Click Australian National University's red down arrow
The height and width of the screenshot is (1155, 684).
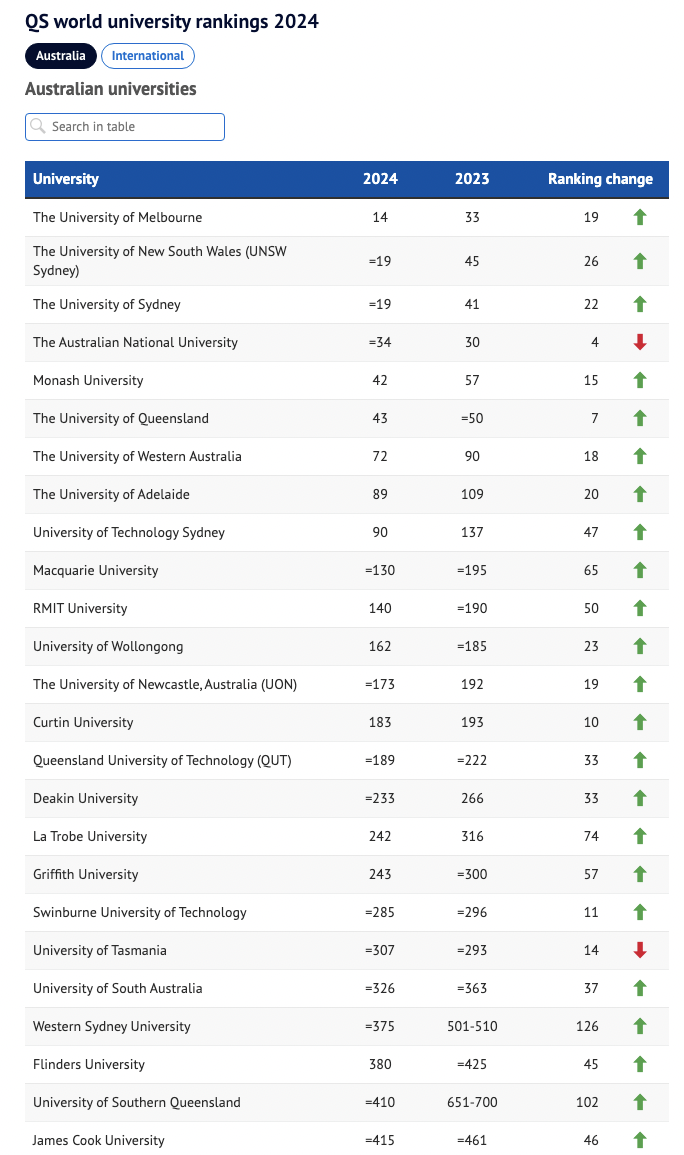click(640, 342)
